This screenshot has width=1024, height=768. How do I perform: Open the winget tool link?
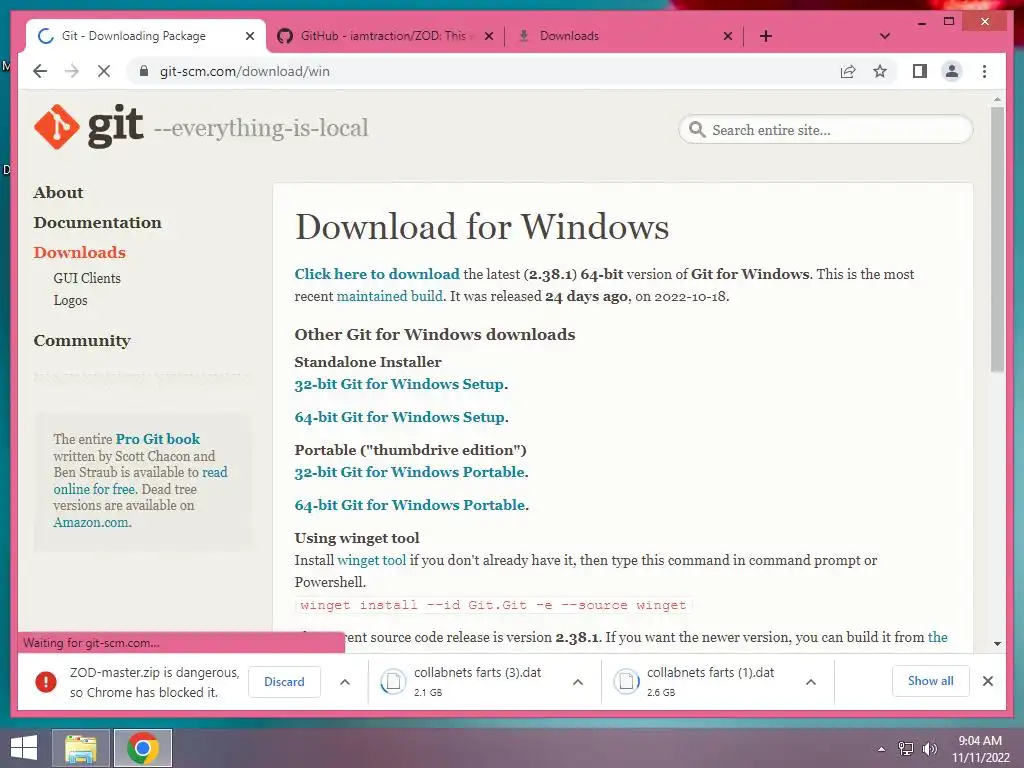[372, 560]
